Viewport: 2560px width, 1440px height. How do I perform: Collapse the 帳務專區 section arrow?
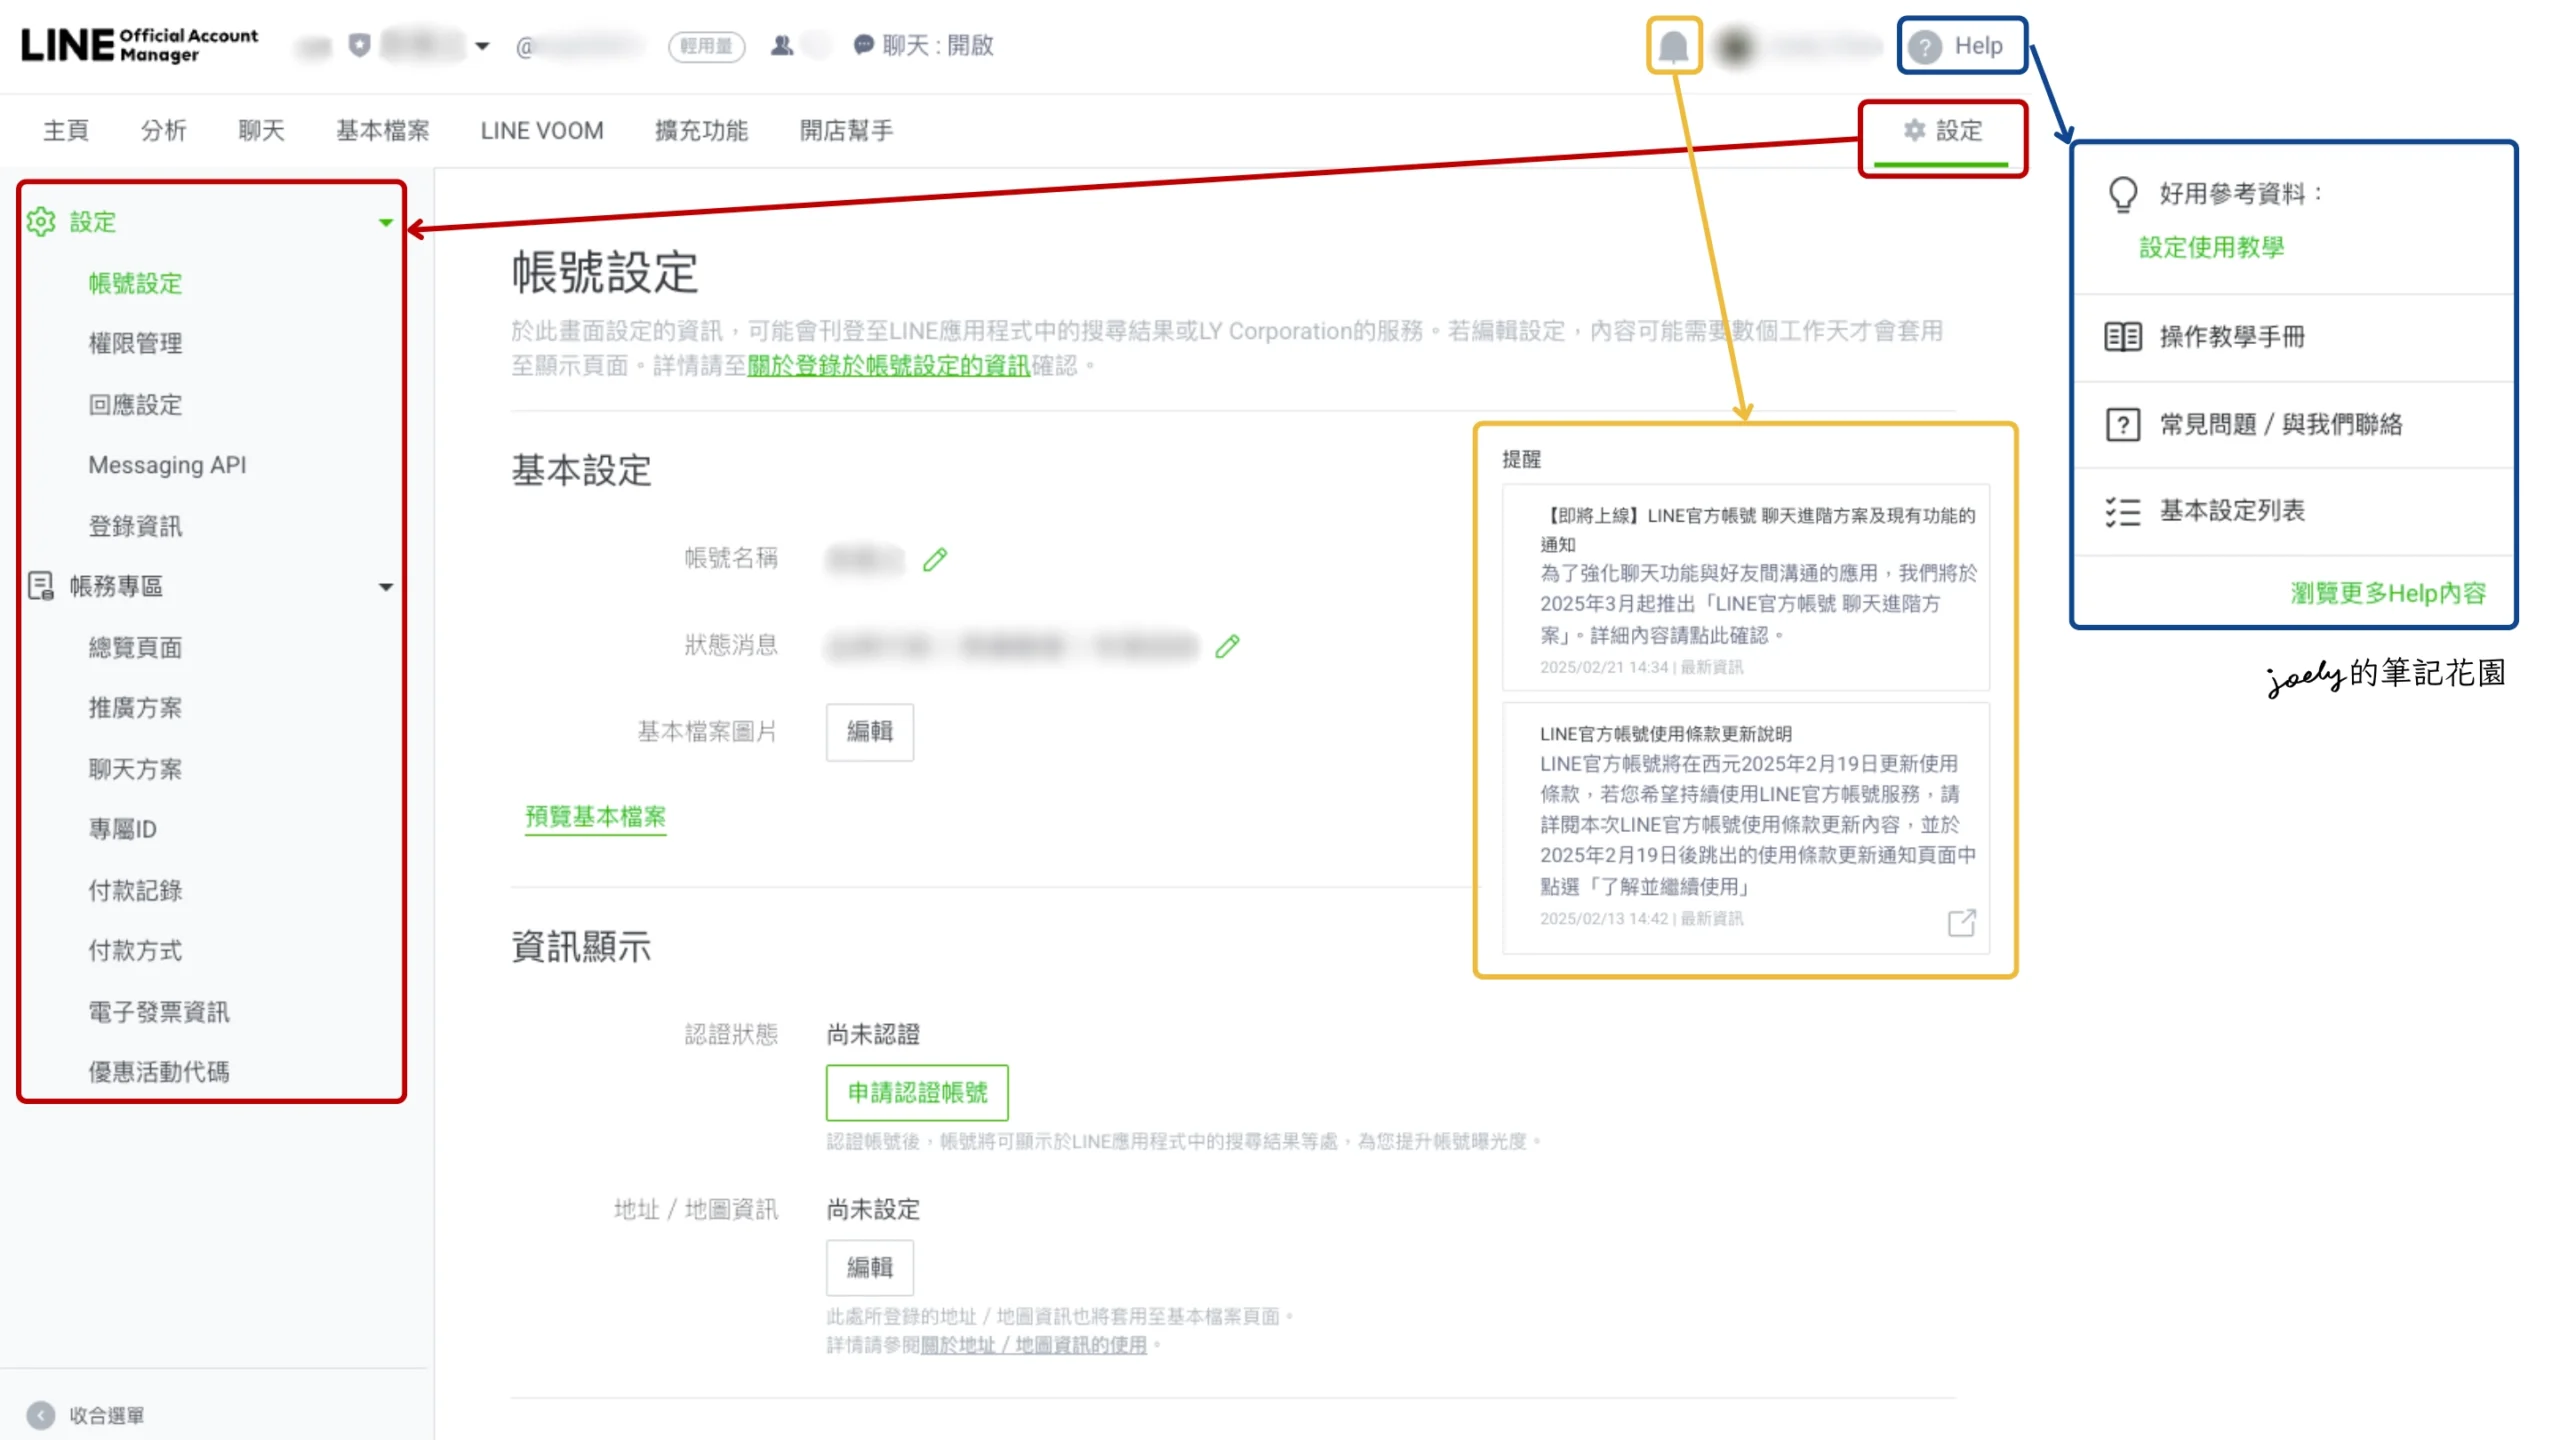pyautogui.click(x=385, y=587)
